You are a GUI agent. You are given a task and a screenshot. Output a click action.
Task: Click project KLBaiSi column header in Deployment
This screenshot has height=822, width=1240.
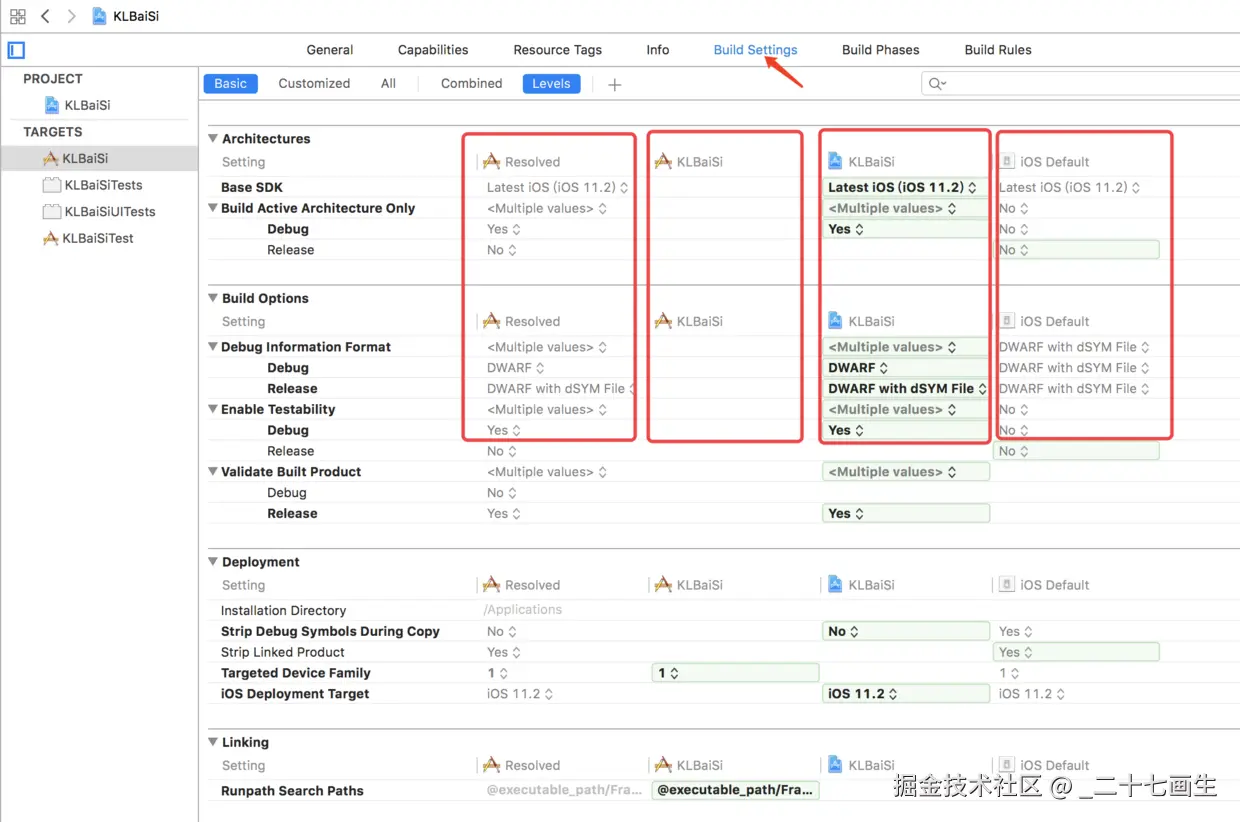(x=861, y=585)
